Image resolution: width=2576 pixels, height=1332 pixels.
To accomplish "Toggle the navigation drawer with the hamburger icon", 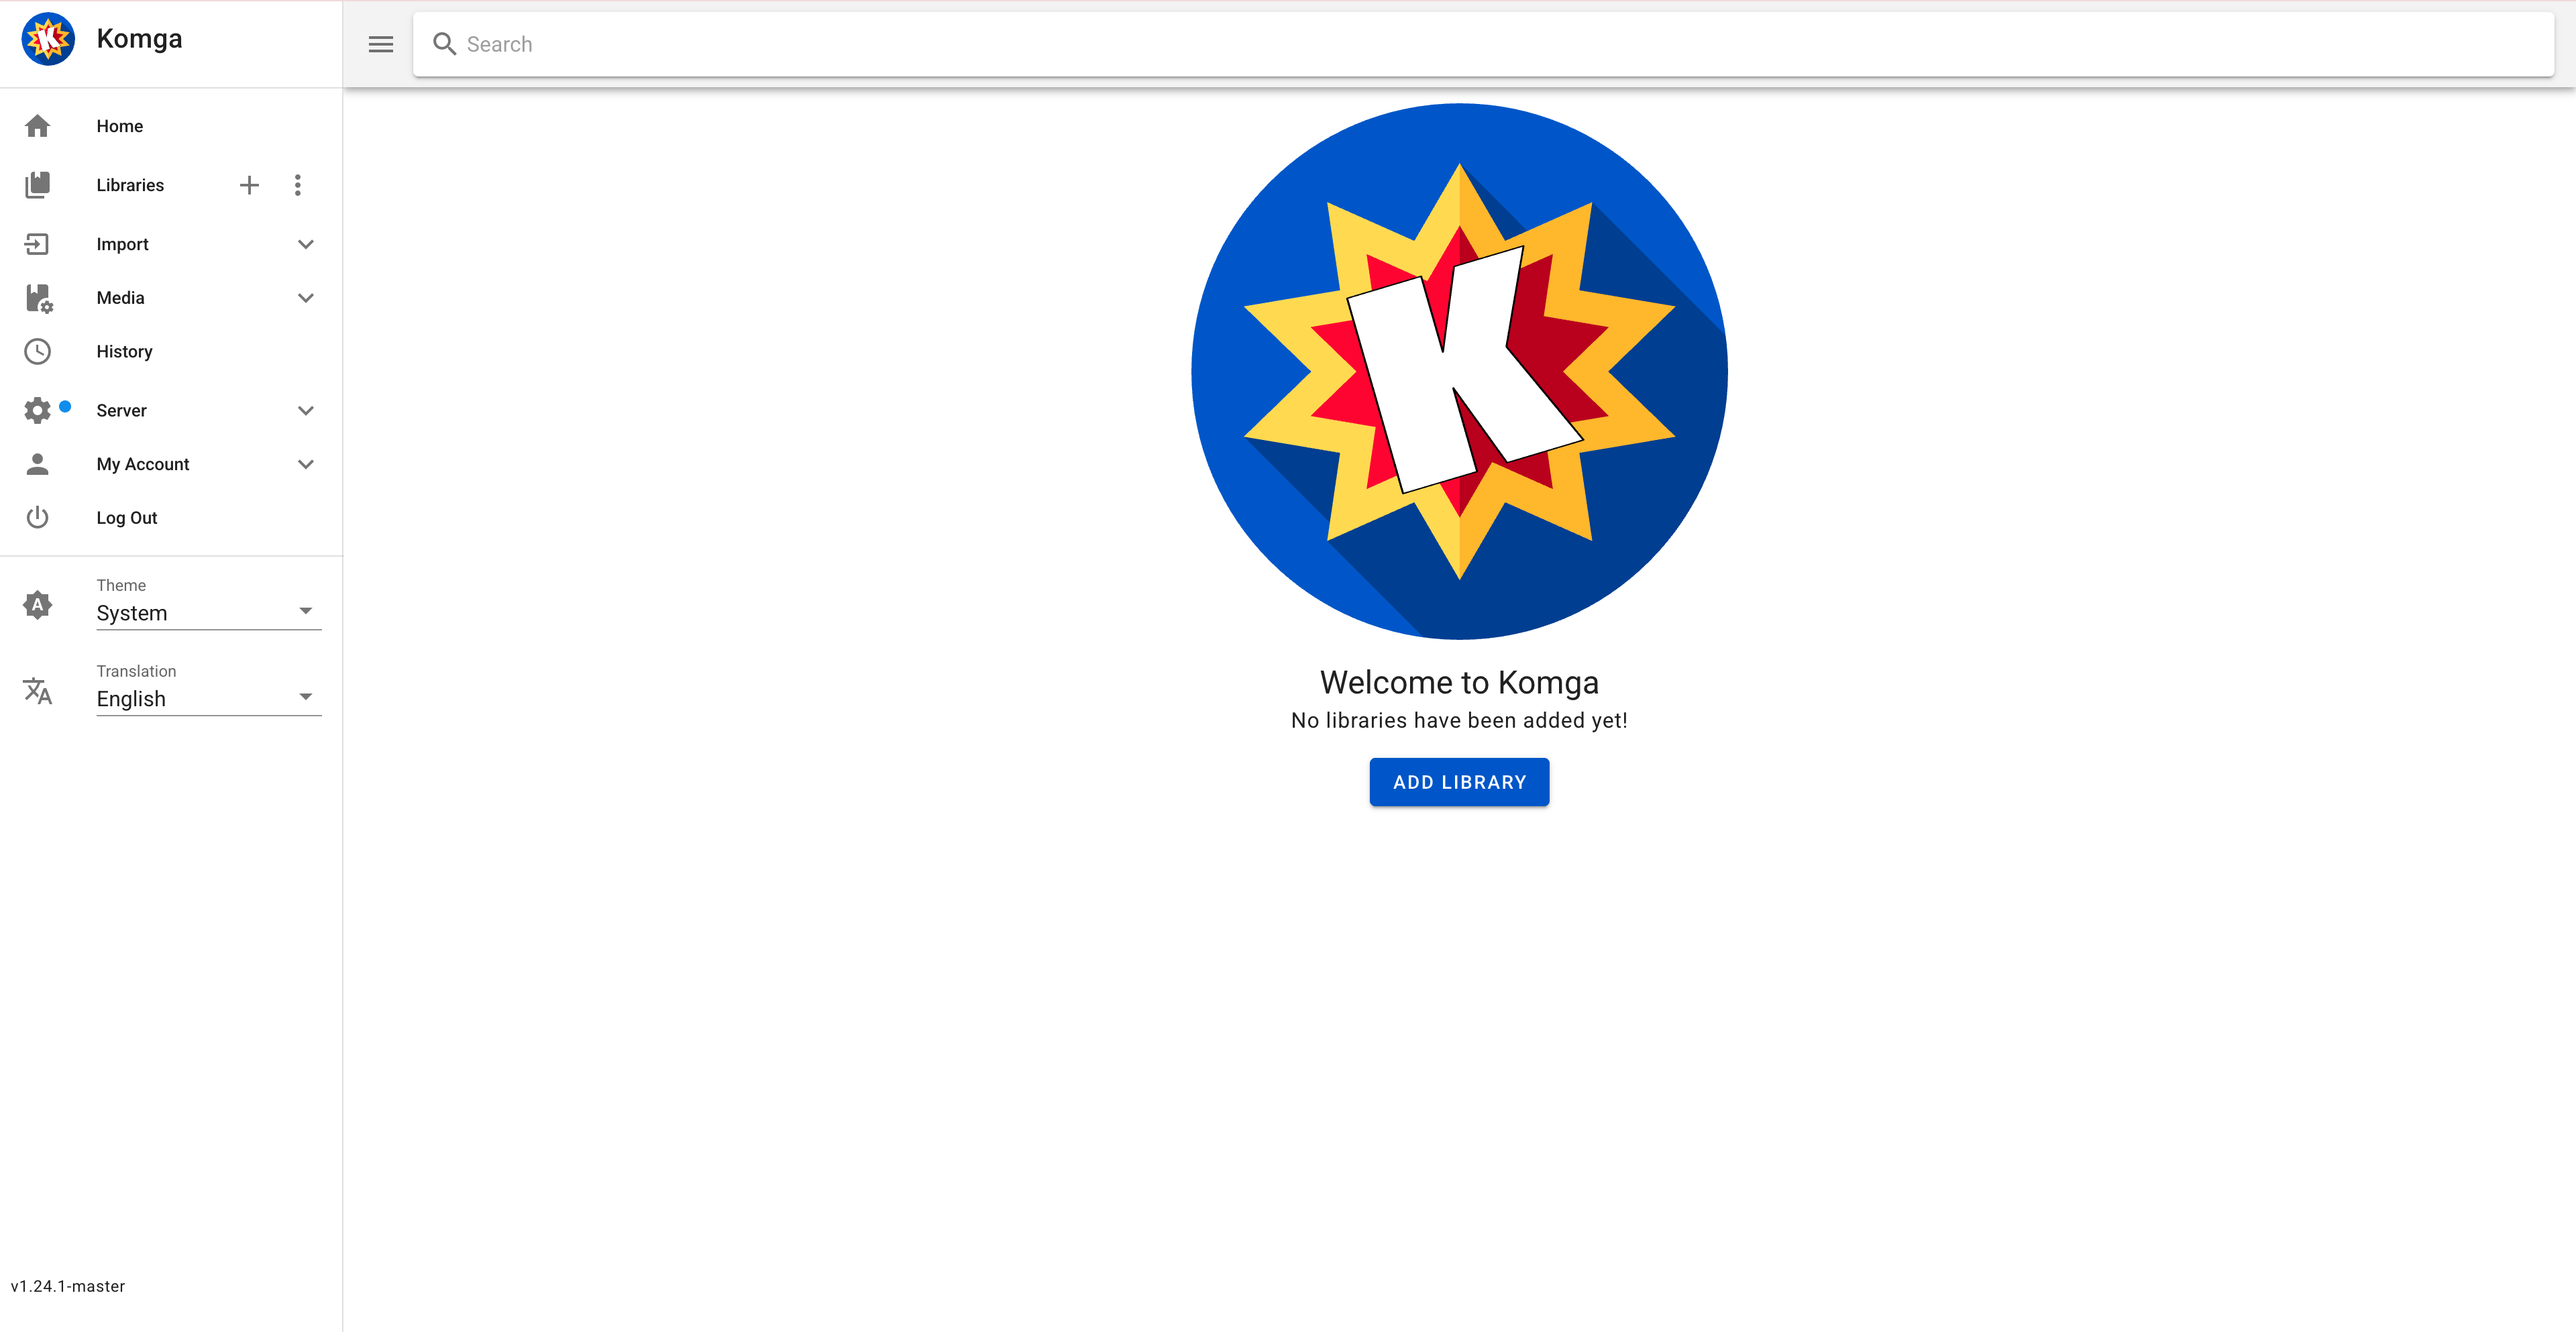I will tap(380, 44).
